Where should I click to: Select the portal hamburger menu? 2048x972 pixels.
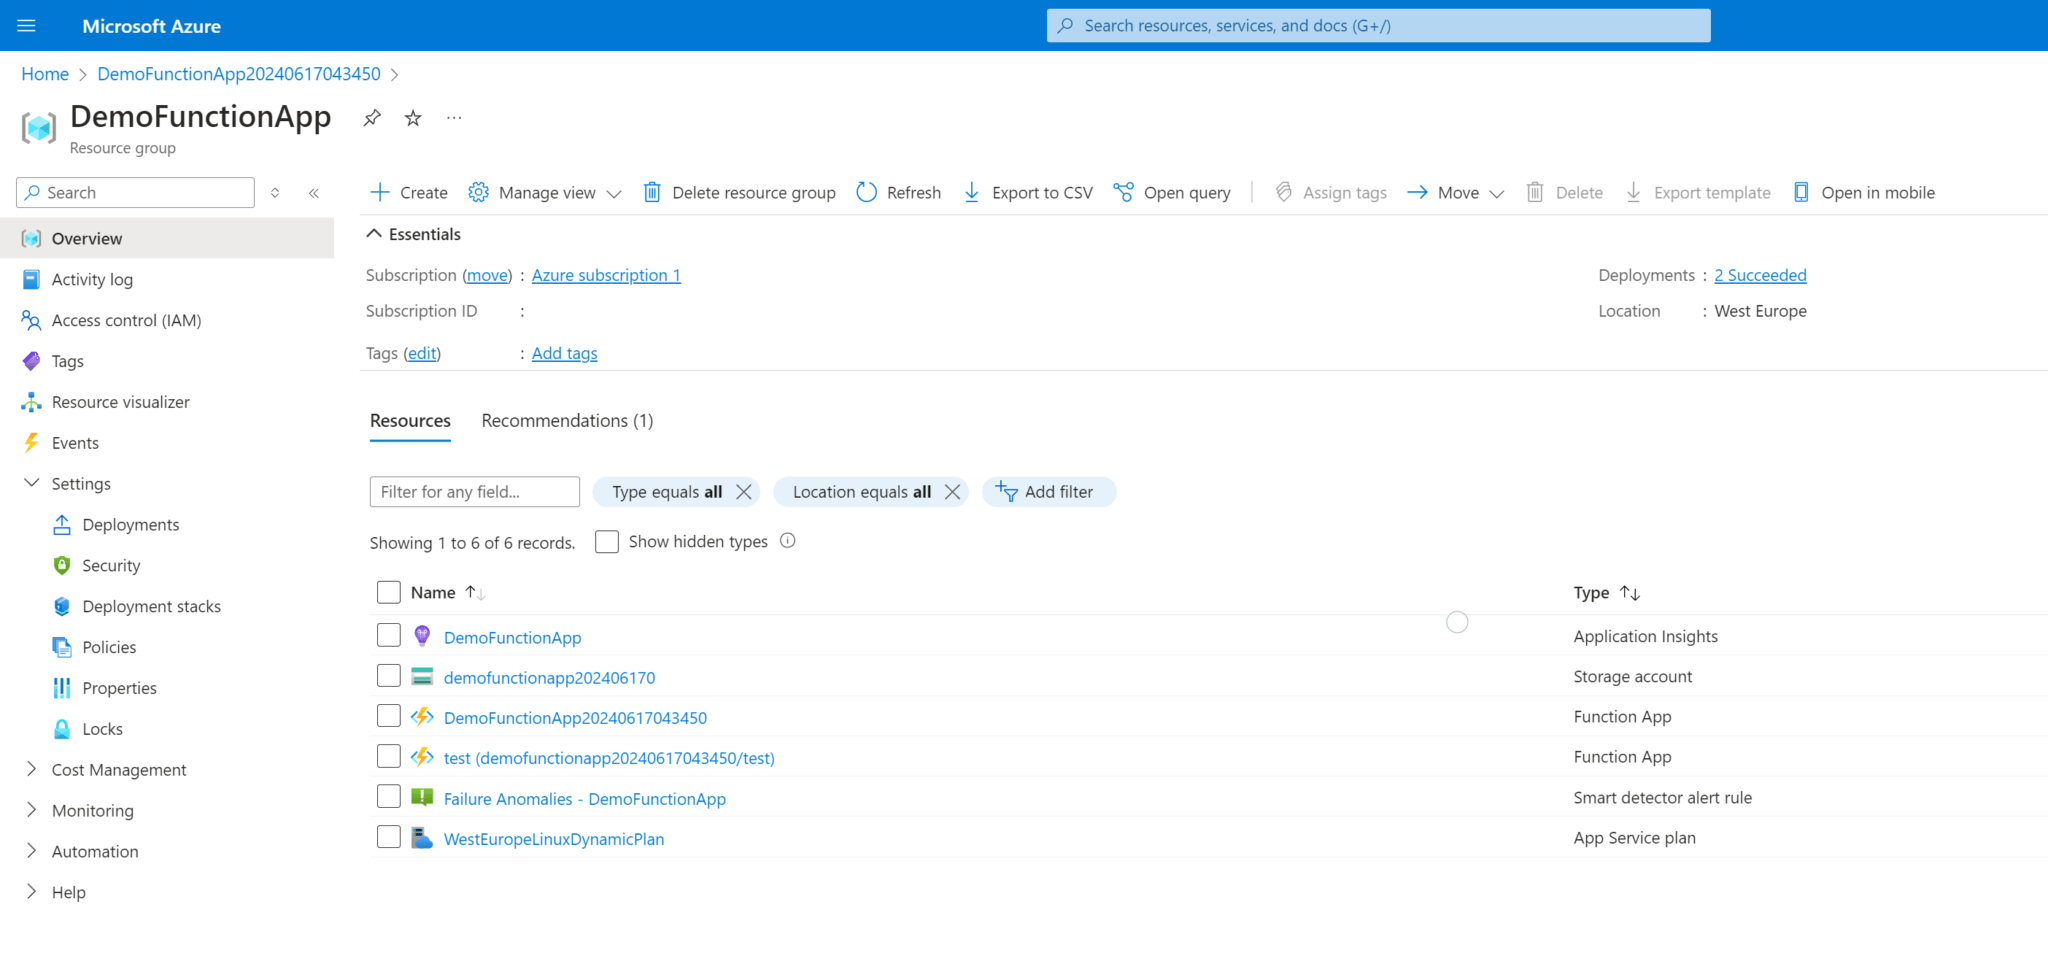coord(27,25)
